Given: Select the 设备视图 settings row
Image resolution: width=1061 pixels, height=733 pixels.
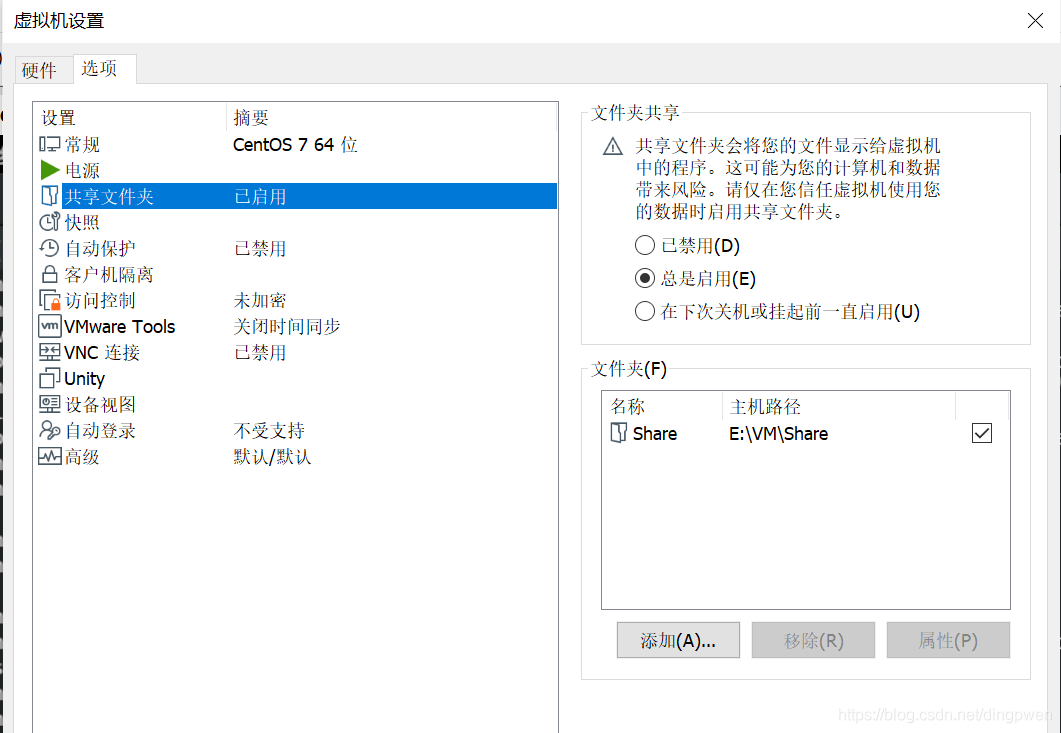Looking at the screenshot, I should point(296,404).
